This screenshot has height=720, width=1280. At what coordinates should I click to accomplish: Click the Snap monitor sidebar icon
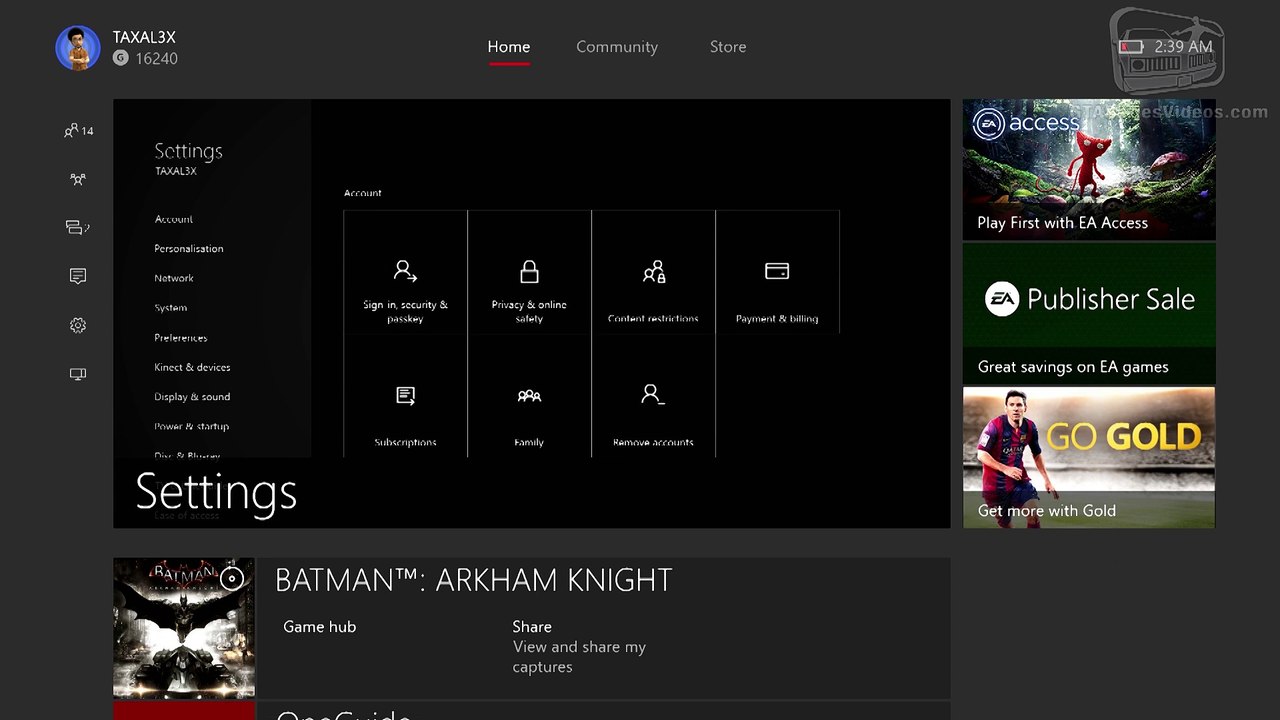click(78, 374)
